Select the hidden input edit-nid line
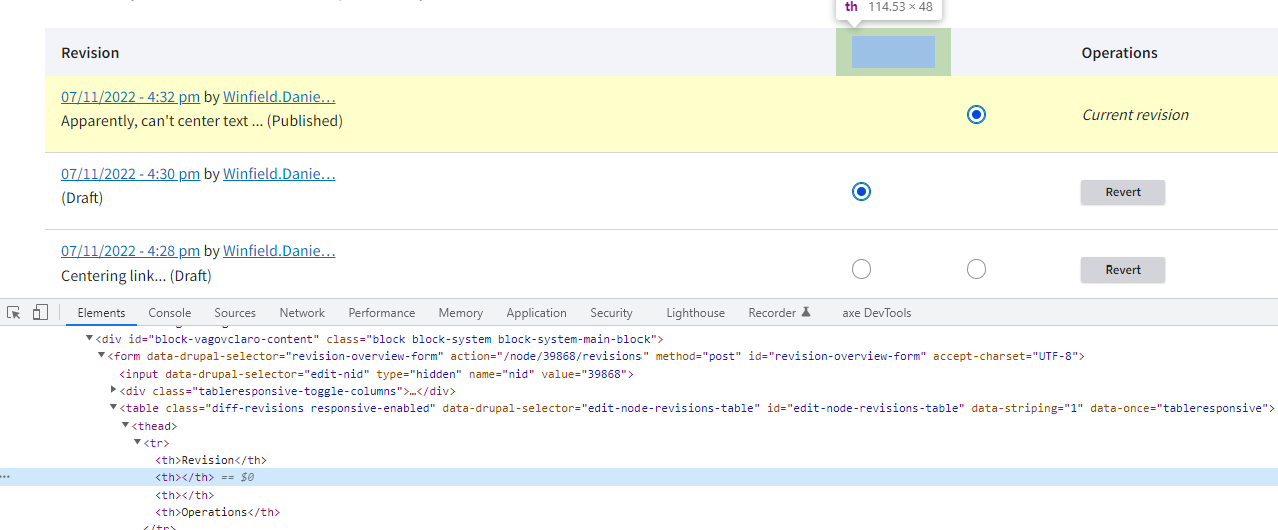1278x530 pixels. point(377,374)
